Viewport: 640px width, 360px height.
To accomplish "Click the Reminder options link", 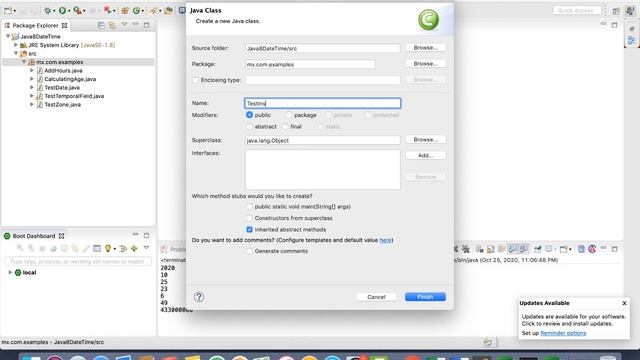I will click(x=563, y=333).
